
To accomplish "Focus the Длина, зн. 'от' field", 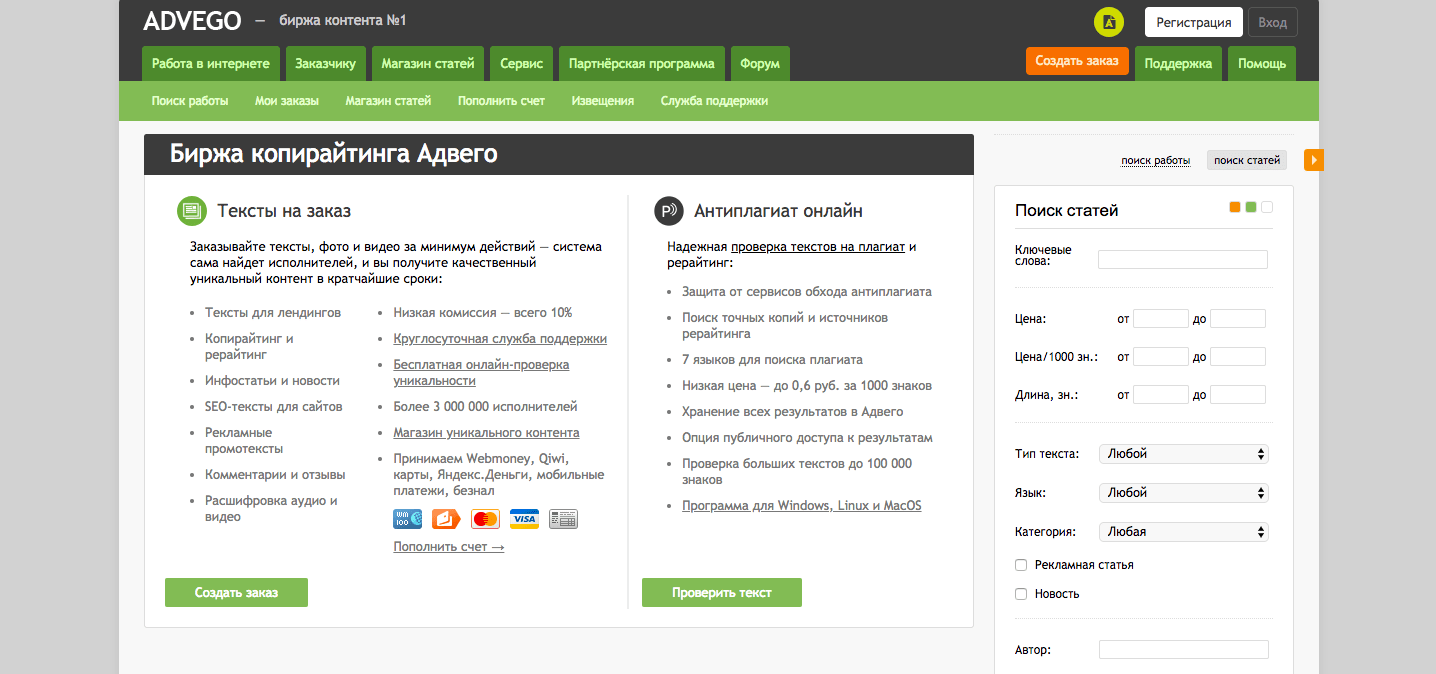I will [x=1161, y=395].
